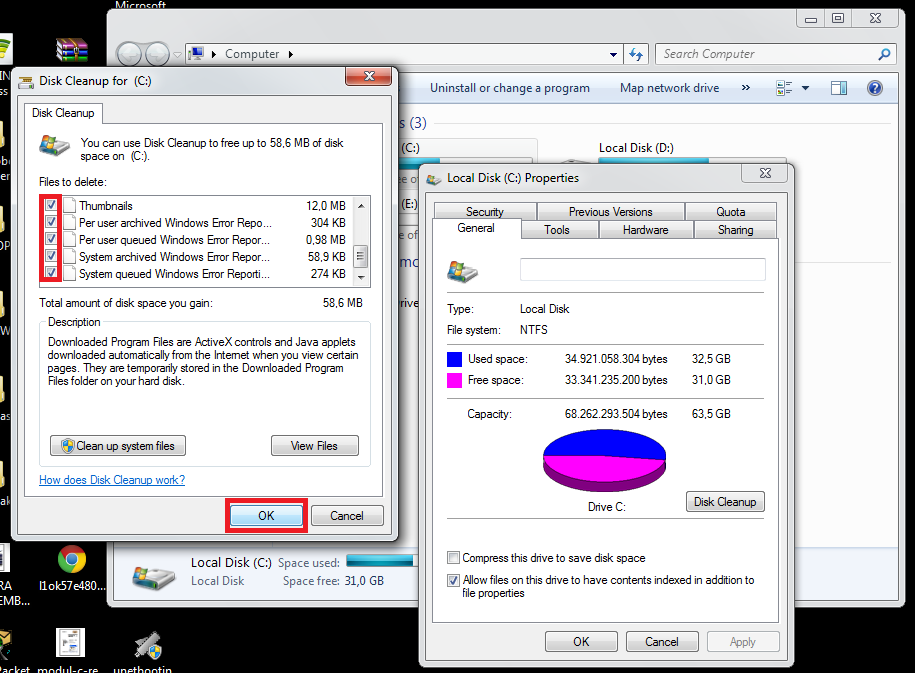Open the Google Chrome desktop shortcut
Image resolution: width=918 pixels, height=674 pixels.
pyautogui.click(x=72, y=560)
